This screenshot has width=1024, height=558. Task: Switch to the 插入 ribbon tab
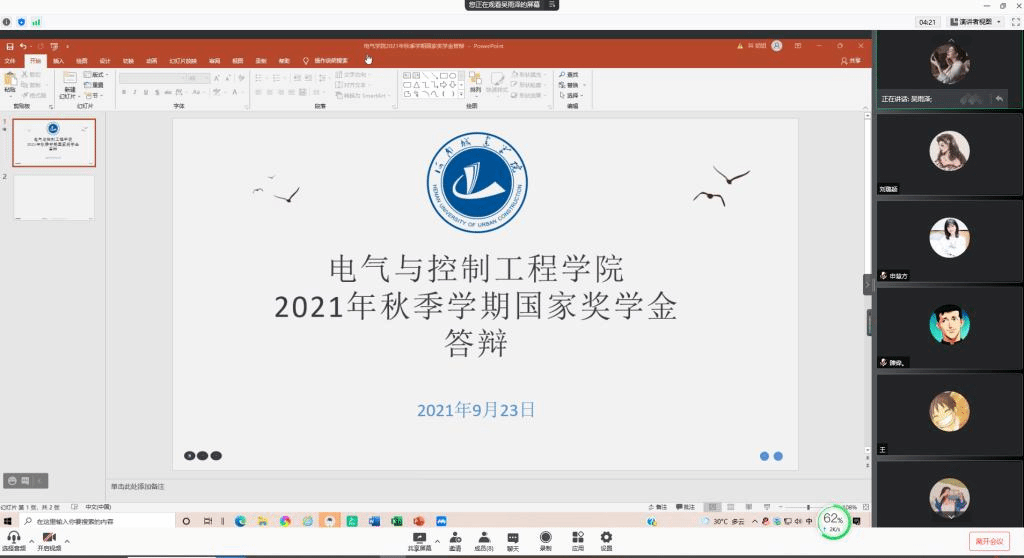(58, 60)
